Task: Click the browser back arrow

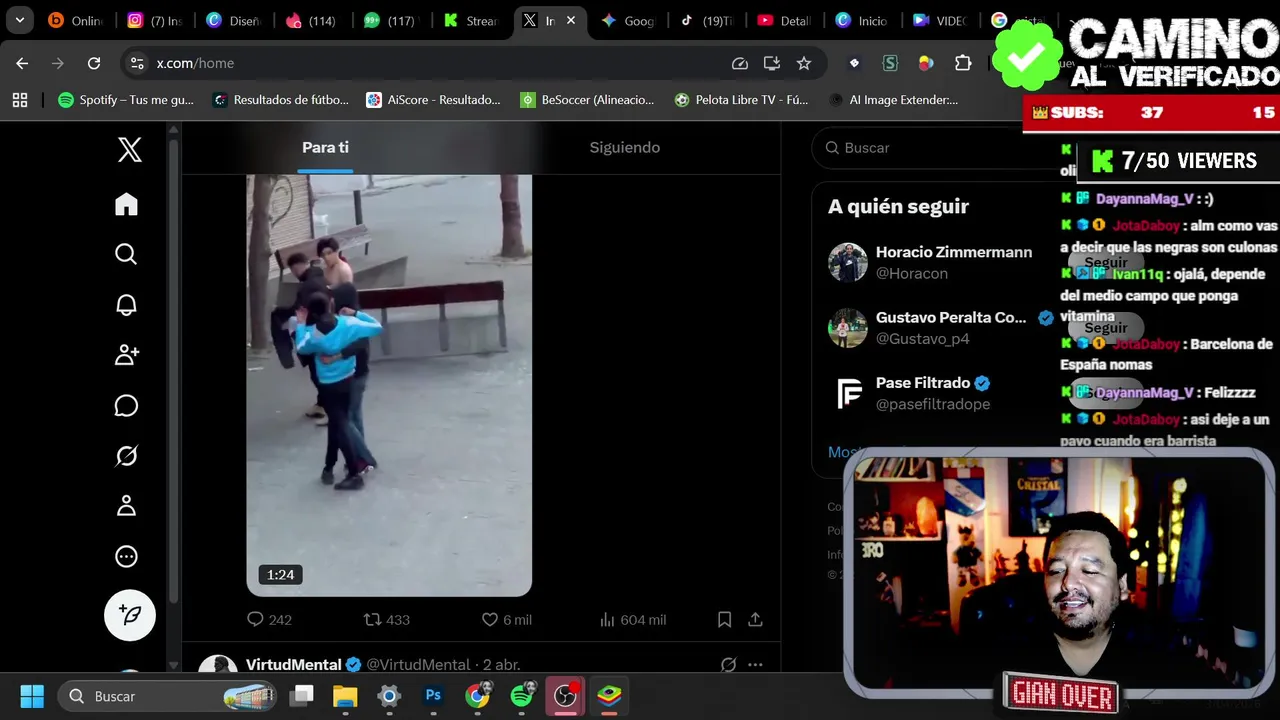Action: pyautogui.click(x=22, y=63)
